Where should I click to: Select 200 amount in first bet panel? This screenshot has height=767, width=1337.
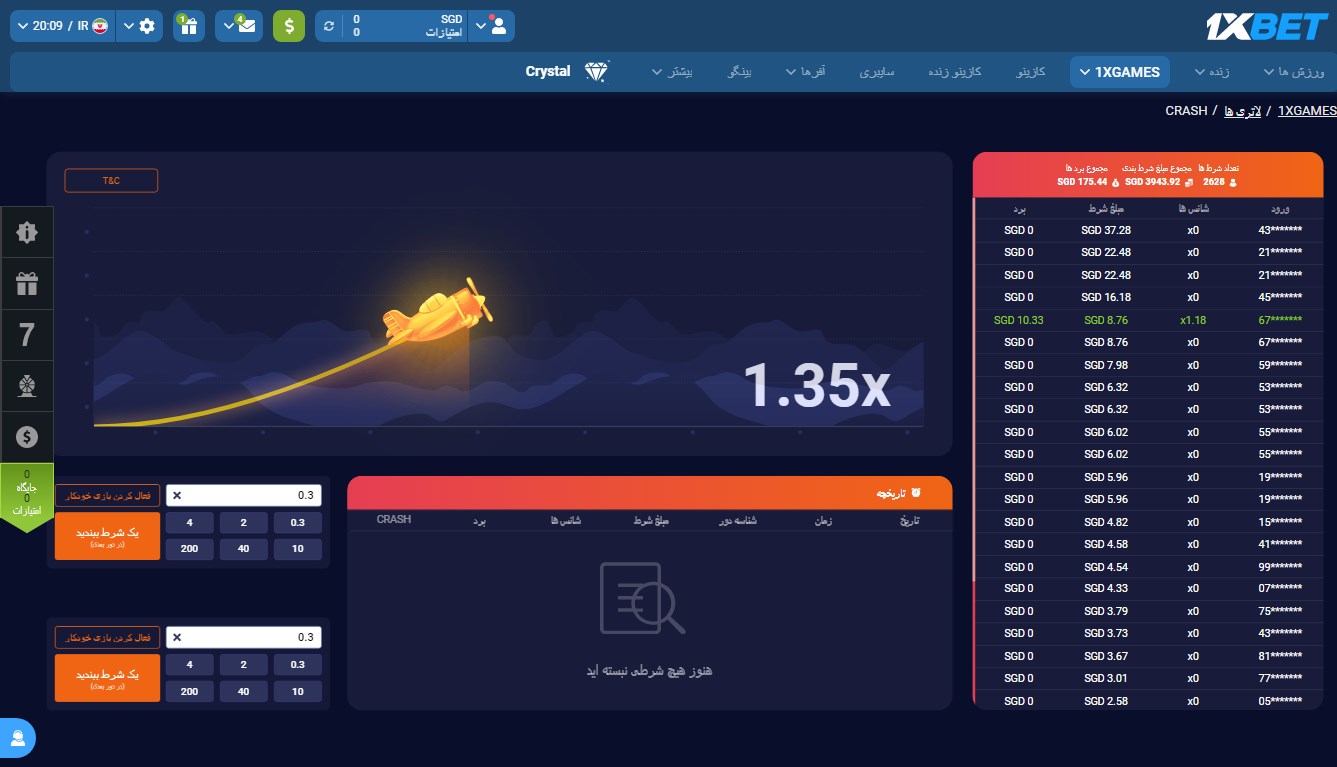pyautogui.click(x=190, y=549)
